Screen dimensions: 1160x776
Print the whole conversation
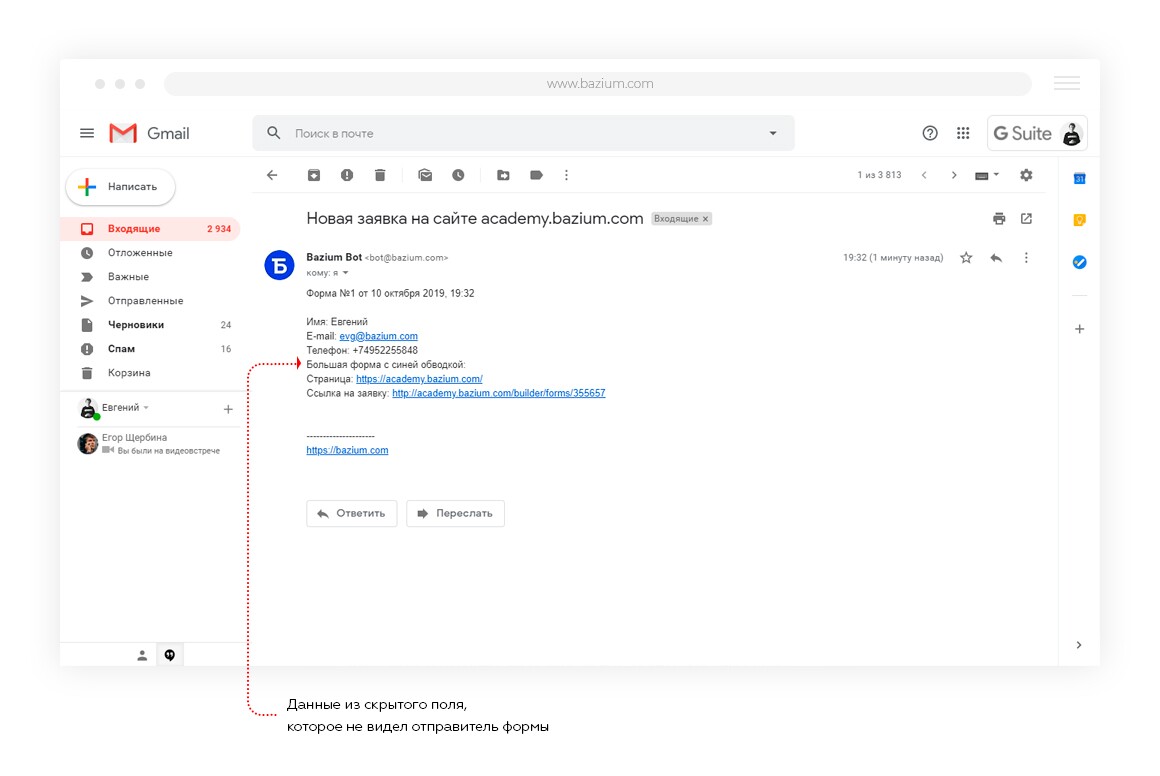point(999,218)
